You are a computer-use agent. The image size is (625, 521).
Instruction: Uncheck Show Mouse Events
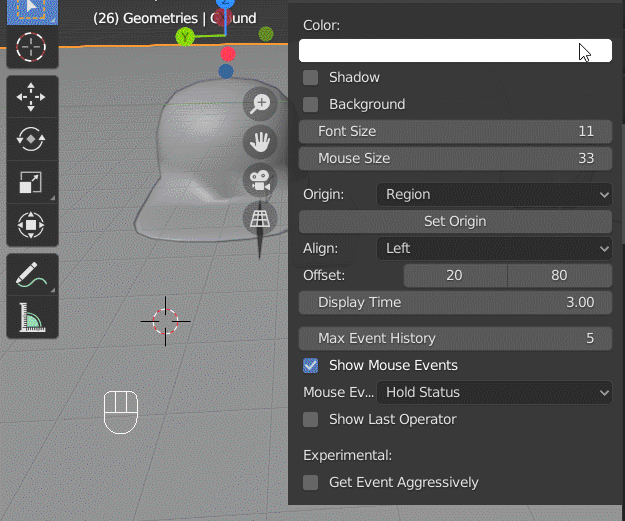click(x=311, y=366)
